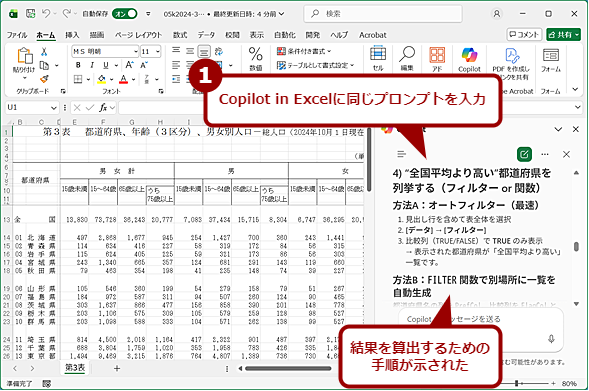The width and height of the screenshot is (589, 391).
Task: Click the more options ellipsis in Copilot pane
Action: (x=545, y=154)
